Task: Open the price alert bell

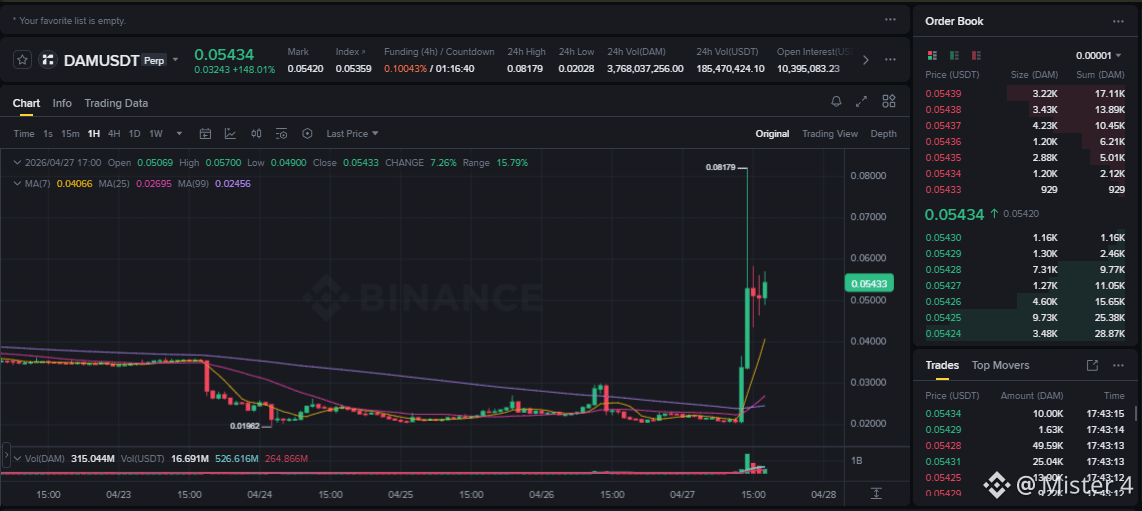Action: pos(836,101)
